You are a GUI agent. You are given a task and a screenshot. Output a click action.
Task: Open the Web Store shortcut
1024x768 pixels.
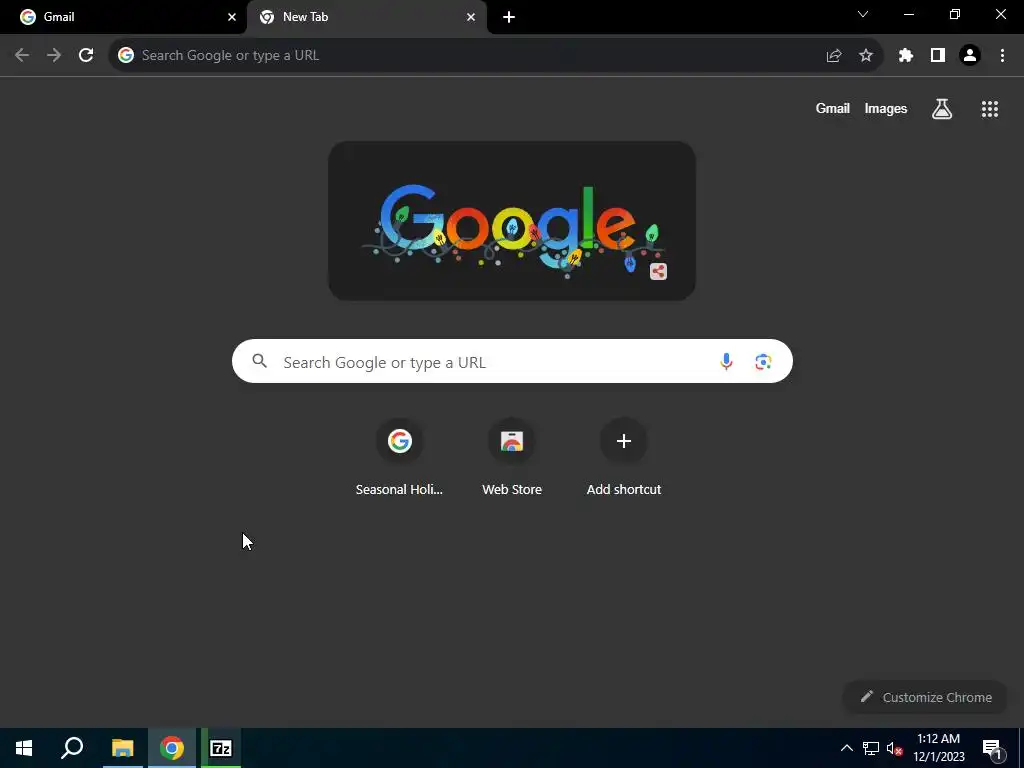pyautogui.click(x=512, y=457)
